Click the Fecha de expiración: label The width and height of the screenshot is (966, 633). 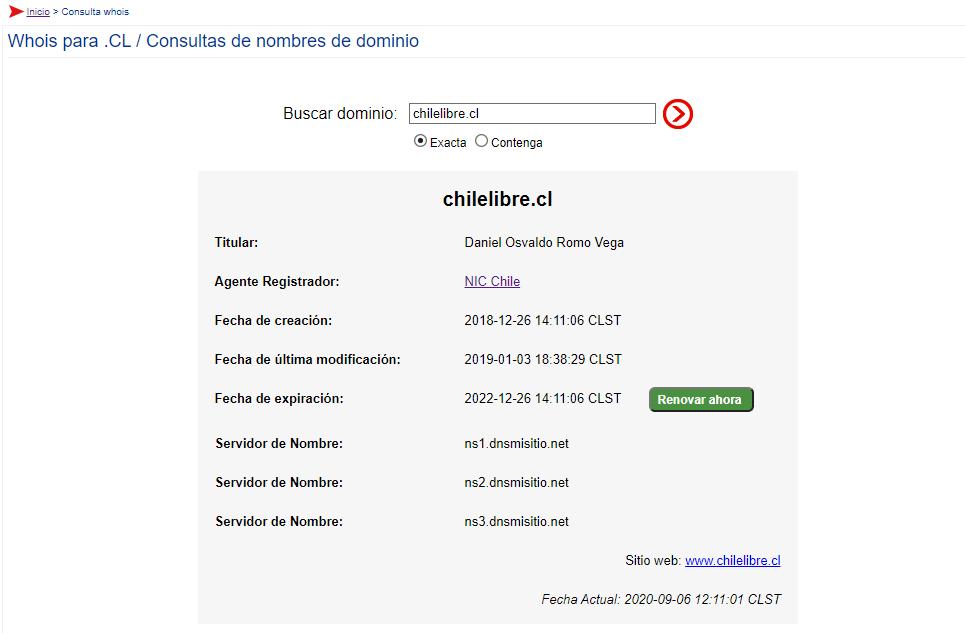point(279,399)
